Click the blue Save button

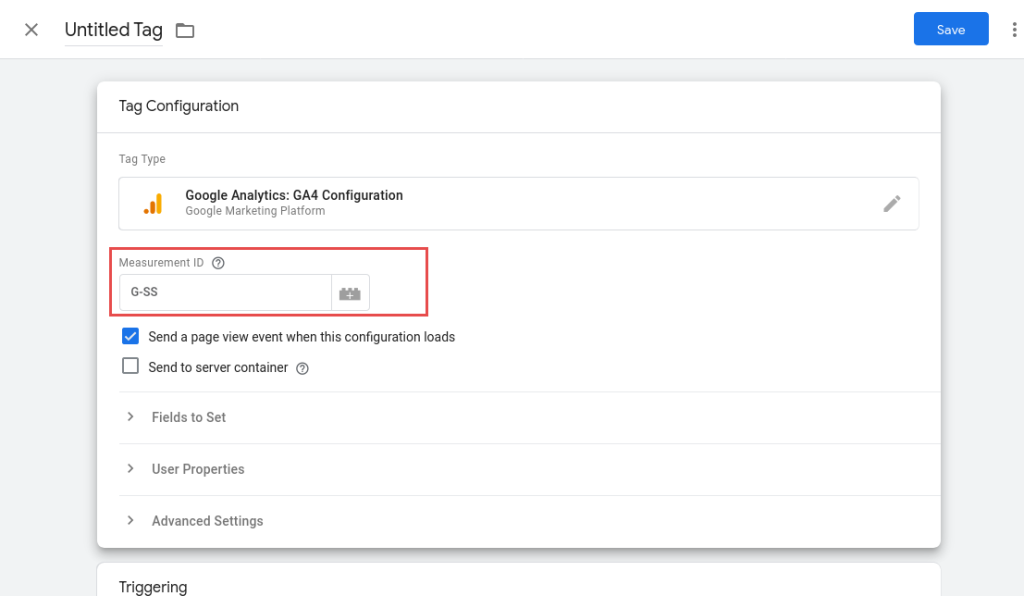click(950, 30)
